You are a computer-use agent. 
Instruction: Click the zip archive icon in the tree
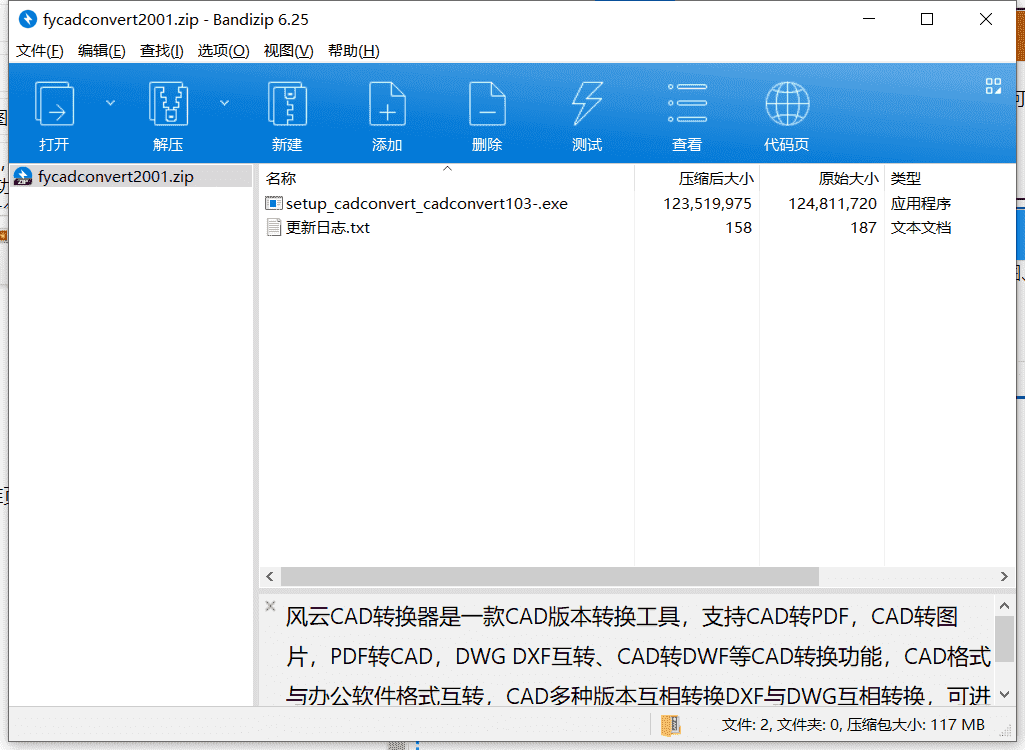23,177
